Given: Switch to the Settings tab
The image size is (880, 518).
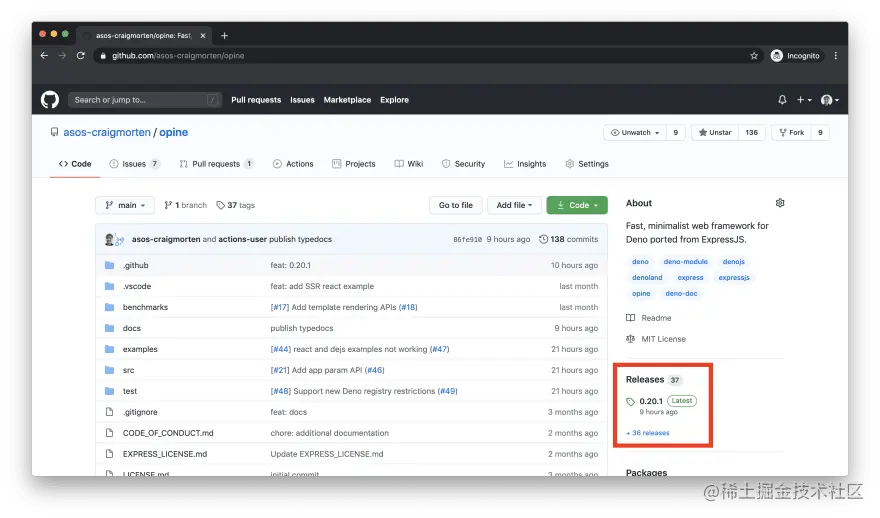Looking at the screenshot, I should [587, 164].
